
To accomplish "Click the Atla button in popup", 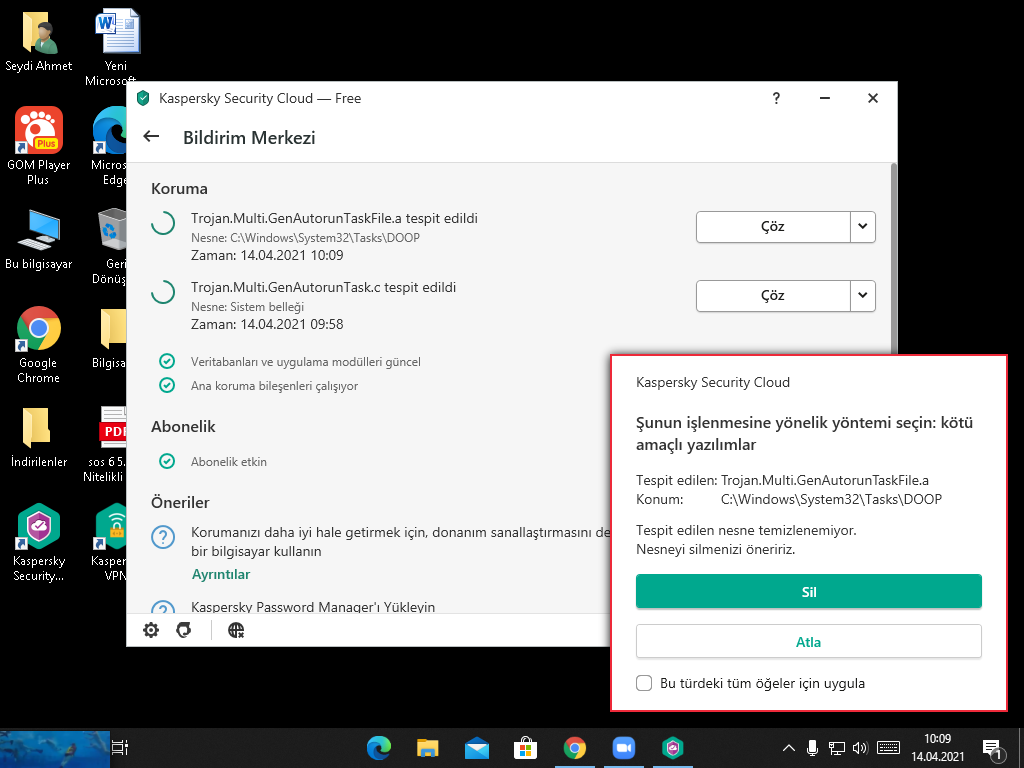I will pos(808,641).
